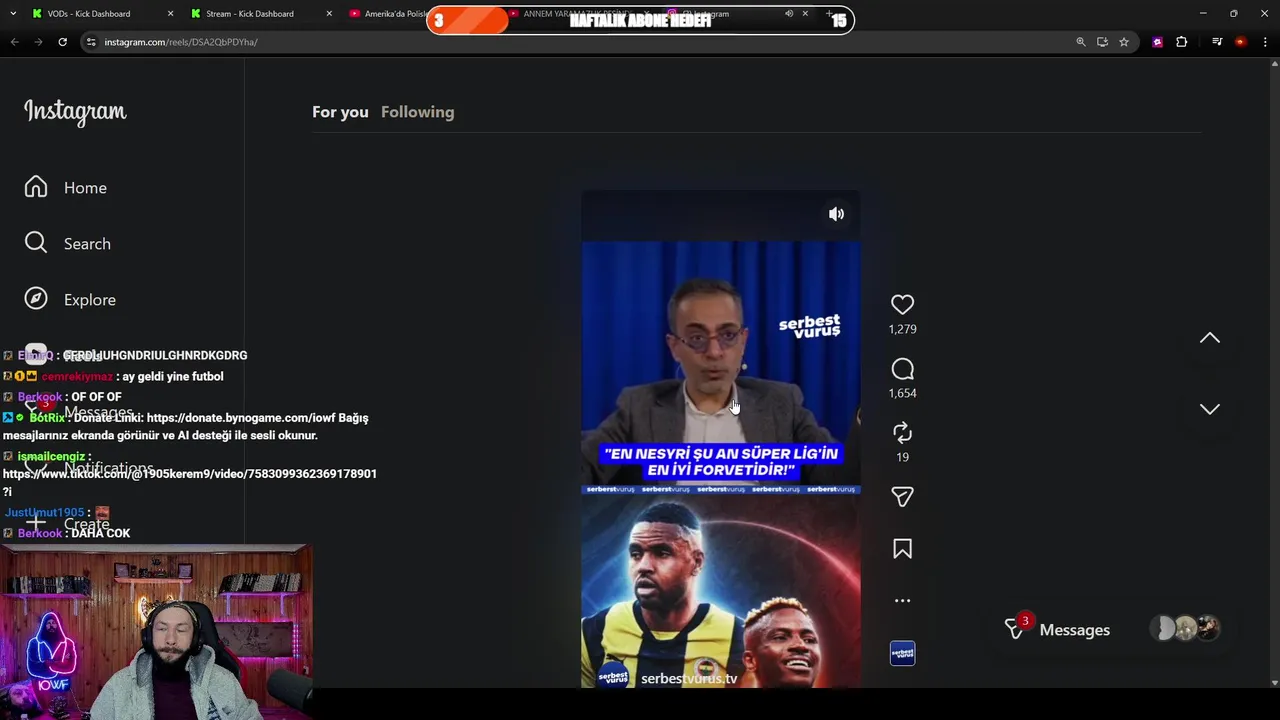The width and height of the screenshot is (1280, 720).
Task: Click the scrollbar down arrow
Action: [x=1274, y=683]
